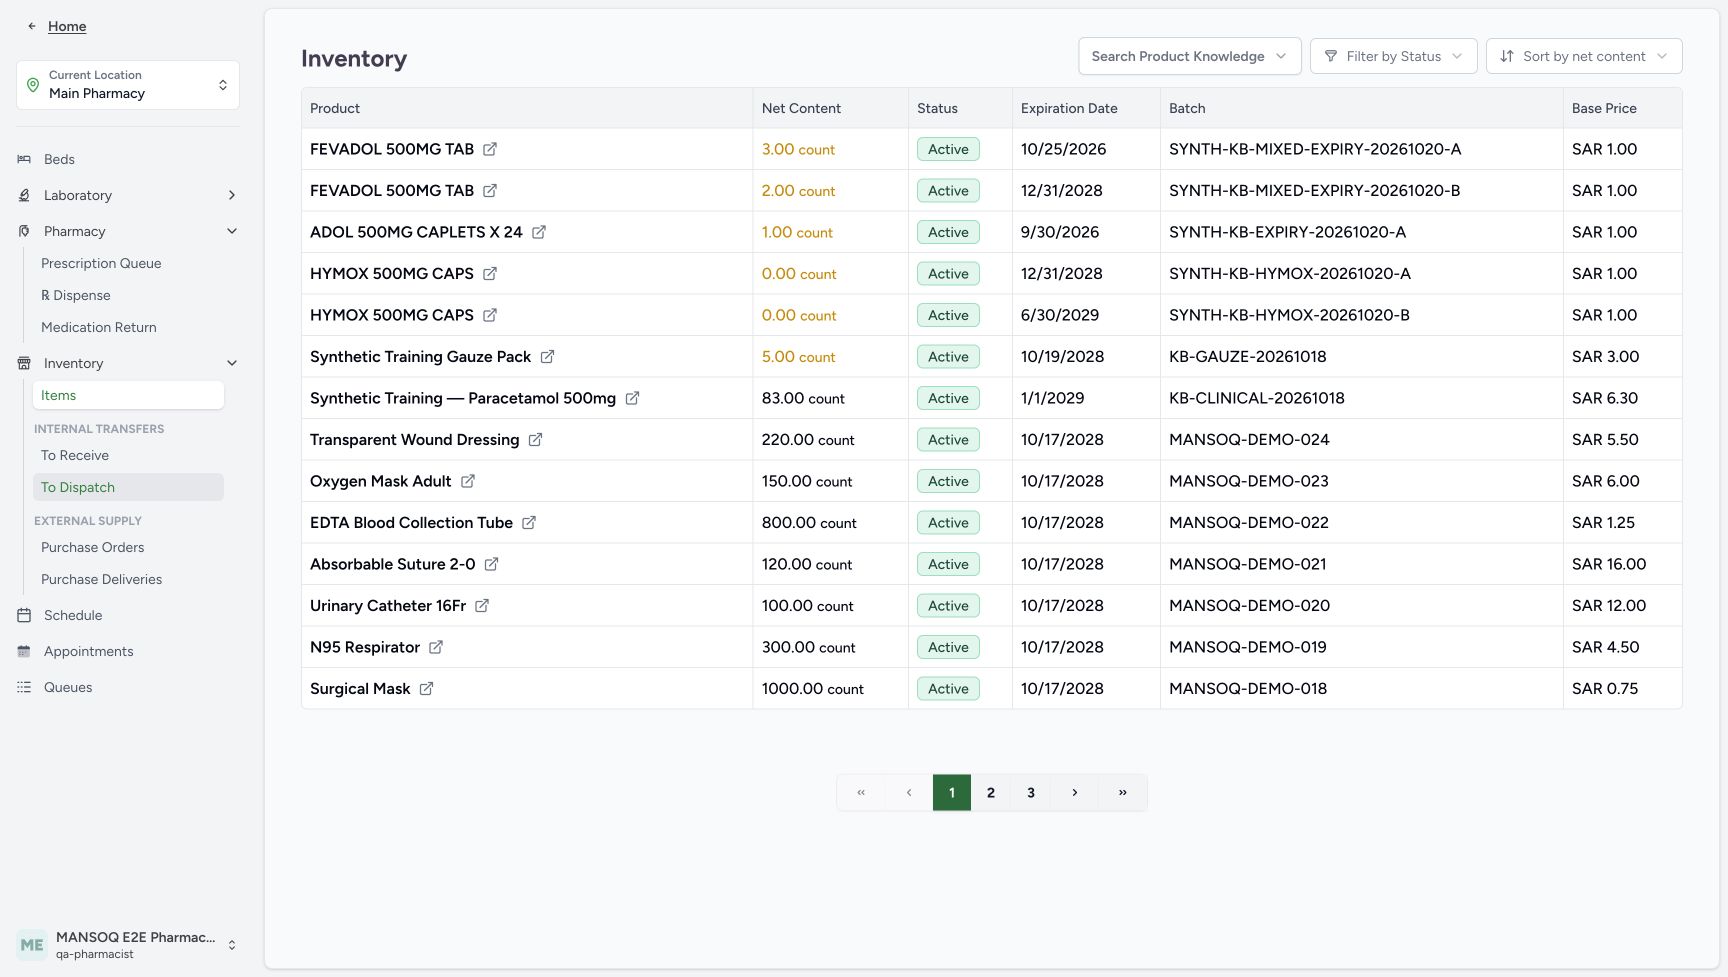Screen dimensions: 1728x977
Task: Open external link icon for N95 Respirator
Action: pos(436,647)
